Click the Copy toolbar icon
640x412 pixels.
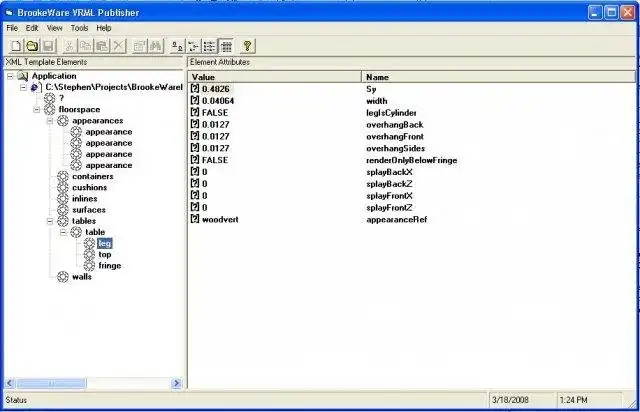[86, 46]
